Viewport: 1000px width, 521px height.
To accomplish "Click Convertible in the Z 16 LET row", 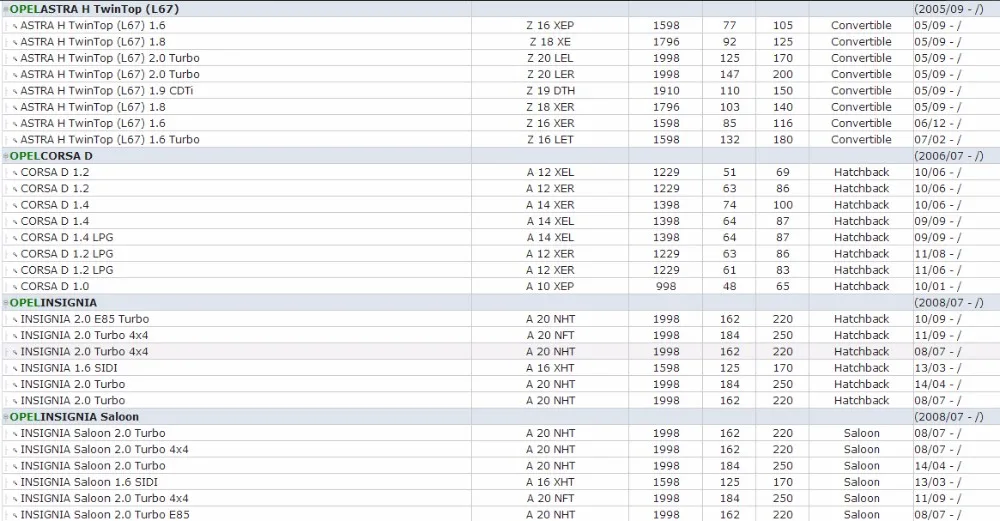I will pyautogui.click(x=861, y=140).
